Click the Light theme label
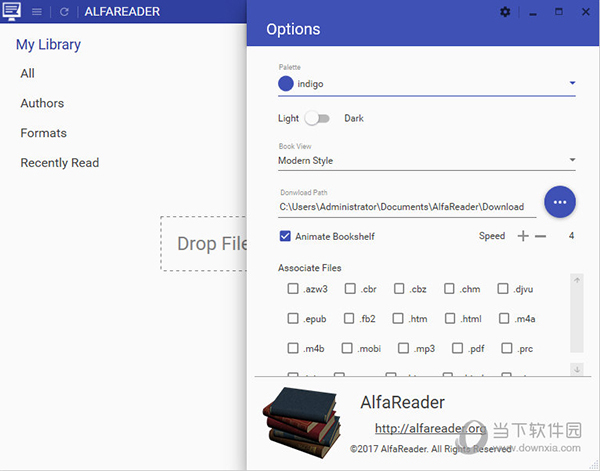 click(288, 118)
